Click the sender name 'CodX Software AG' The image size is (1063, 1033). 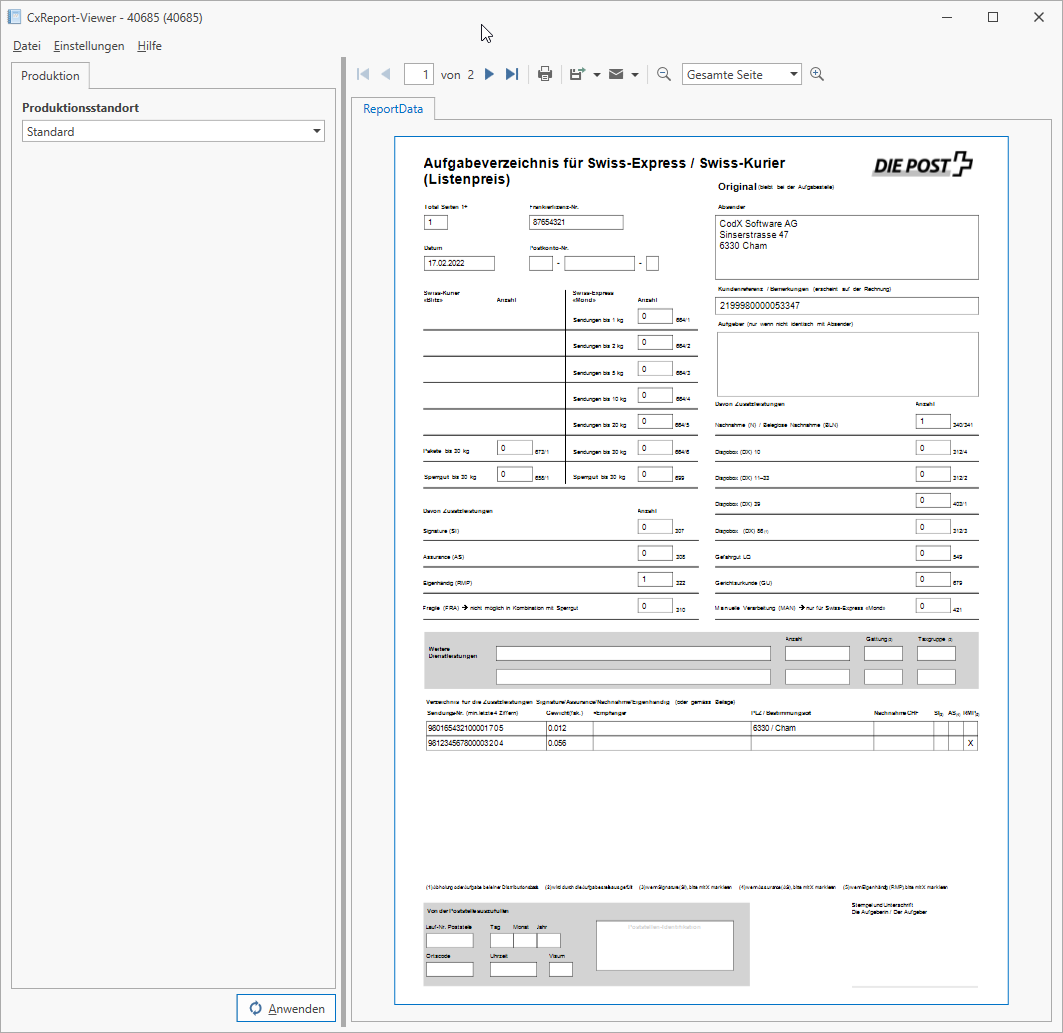click(x=759, y=224)
